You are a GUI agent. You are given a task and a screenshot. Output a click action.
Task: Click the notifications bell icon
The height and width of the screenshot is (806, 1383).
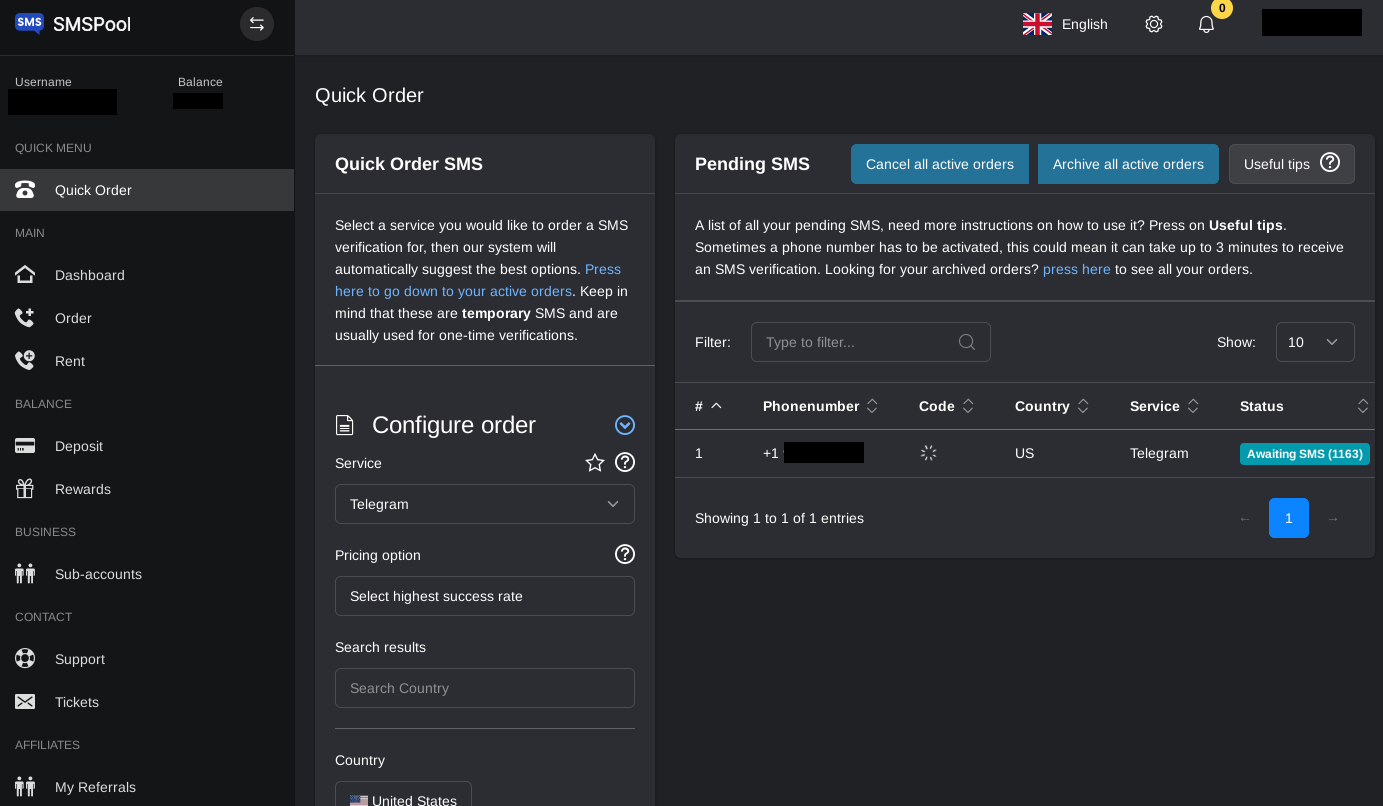[x=1206, y=24]
